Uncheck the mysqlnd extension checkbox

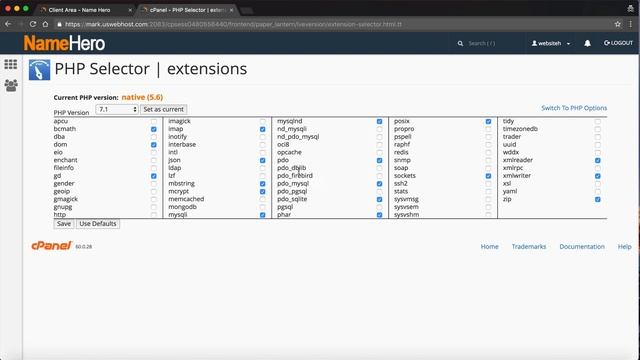[380, 121]
